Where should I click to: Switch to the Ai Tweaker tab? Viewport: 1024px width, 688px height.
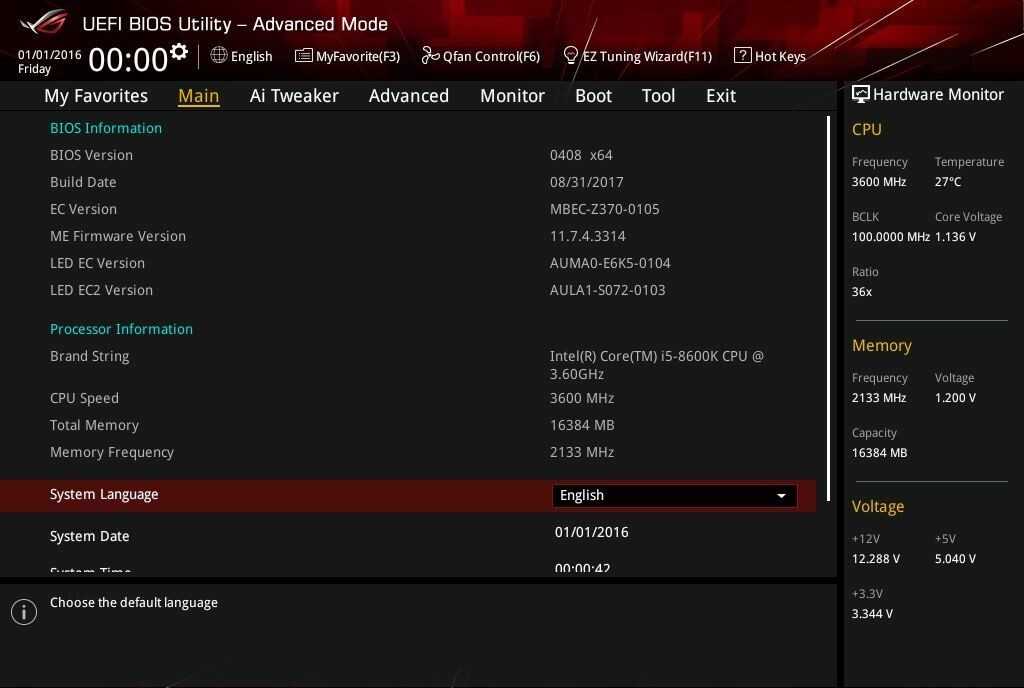click(x=294, y=96)
